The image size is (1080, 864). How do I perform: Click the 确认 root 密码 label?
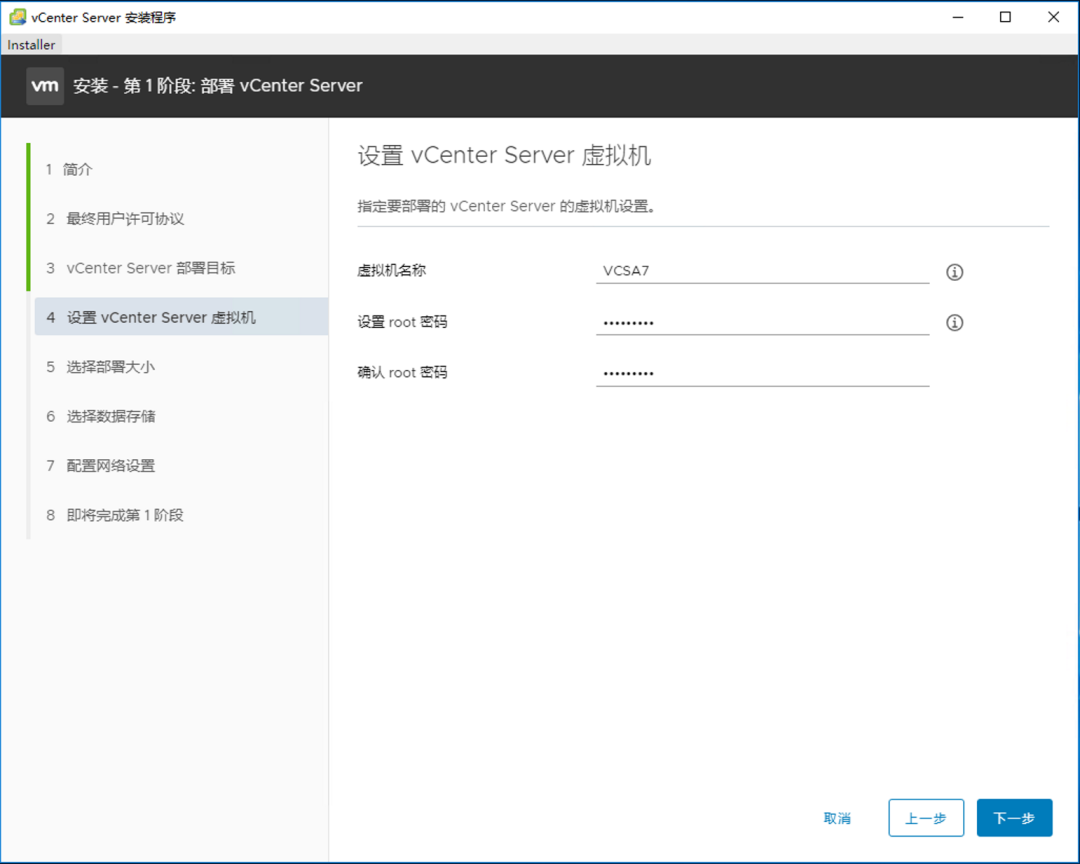pos(402,373)
